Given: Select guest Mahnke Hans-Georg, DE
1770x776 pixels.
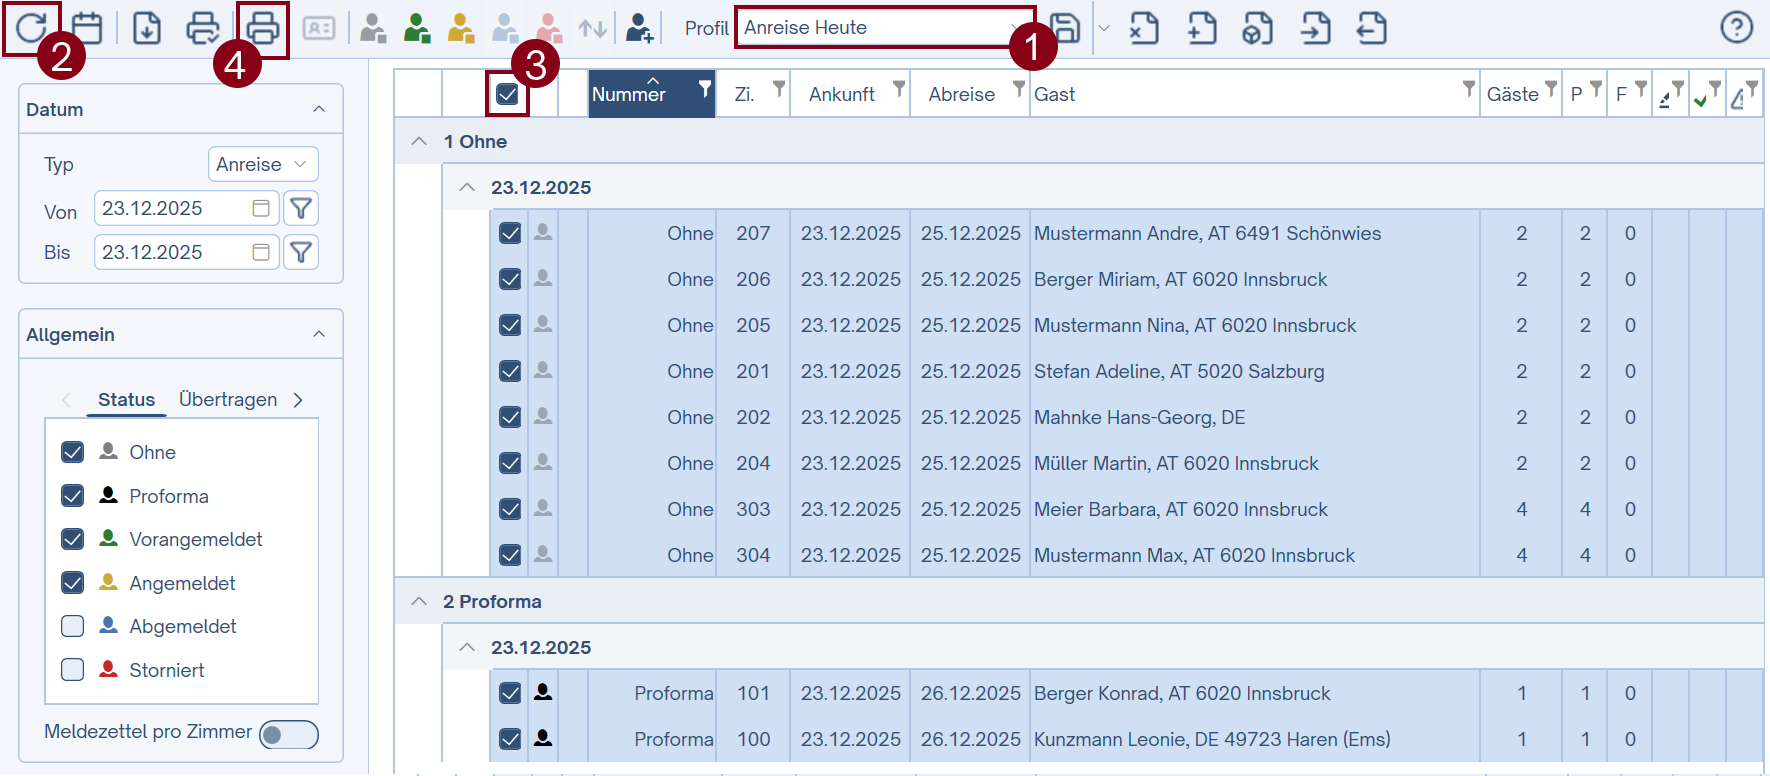Looking at the screenshot, I should click(1140, 417).
